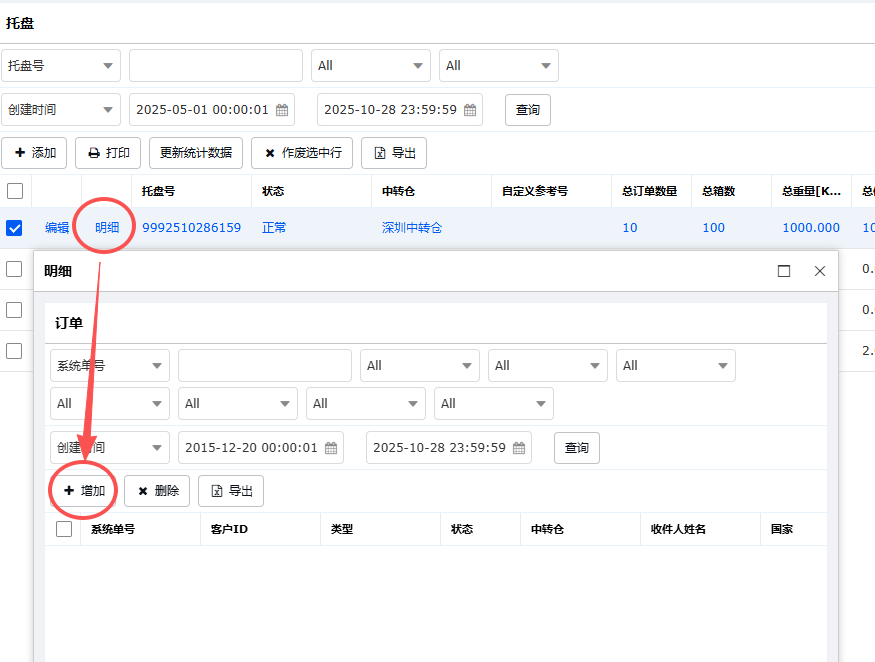Viewport: 875px width, 662px height.
Task: Toggle select-all checkbox in pallet table header
Action: 15,191
